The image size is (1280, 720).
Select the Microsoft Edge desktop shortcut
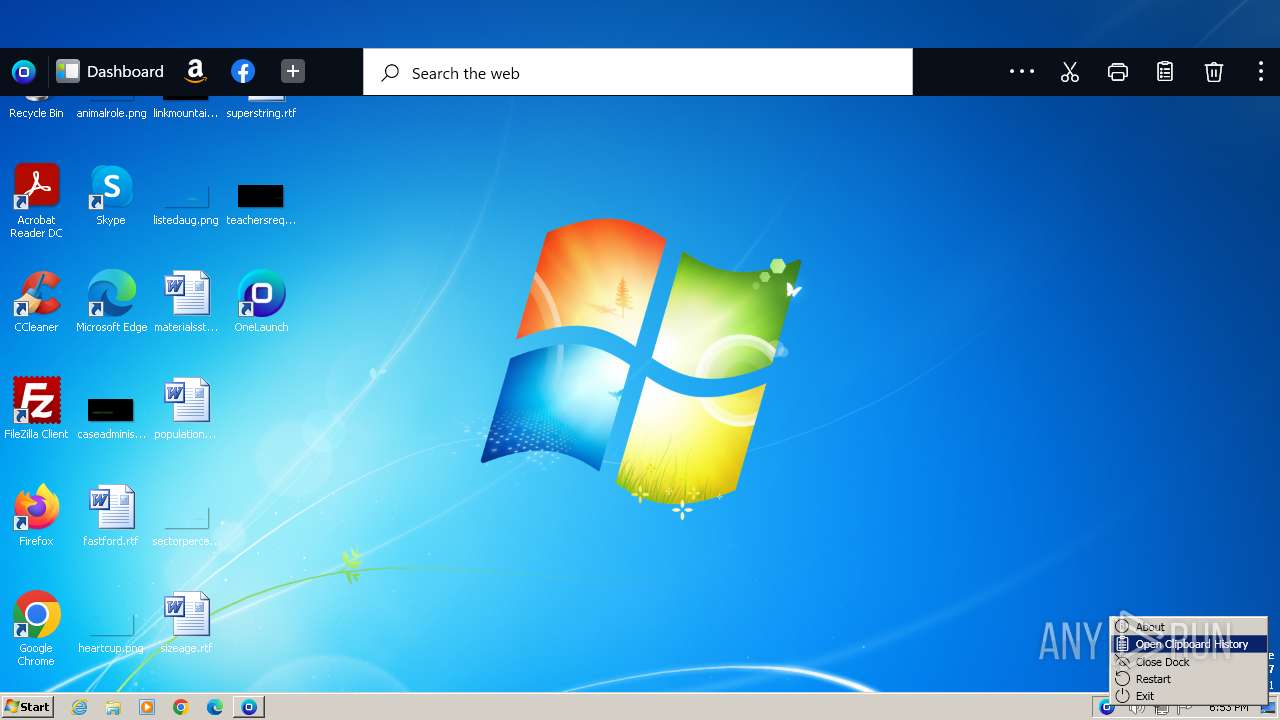point(111,301)
